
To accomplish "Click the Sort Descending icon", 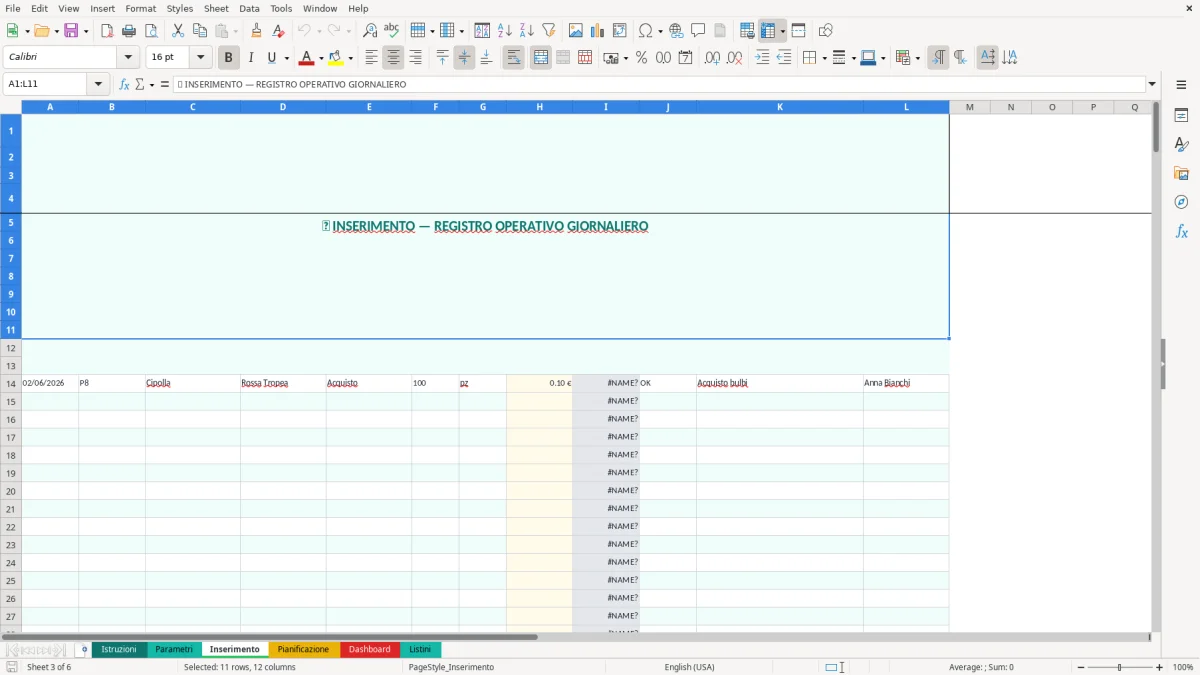I will pyautogui.click(x=527, y=31).
